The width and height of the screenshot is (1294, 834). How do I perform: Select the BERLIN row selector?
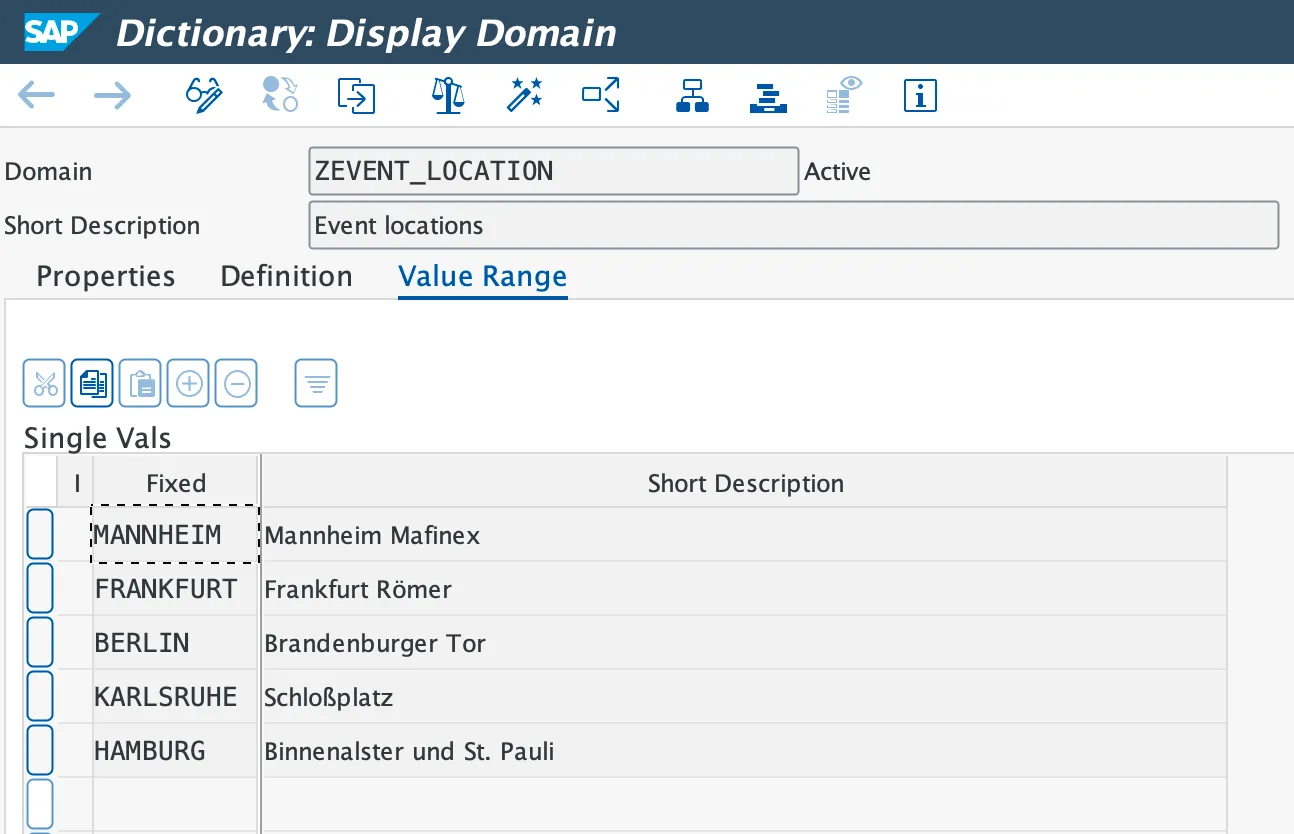(40, 642)
